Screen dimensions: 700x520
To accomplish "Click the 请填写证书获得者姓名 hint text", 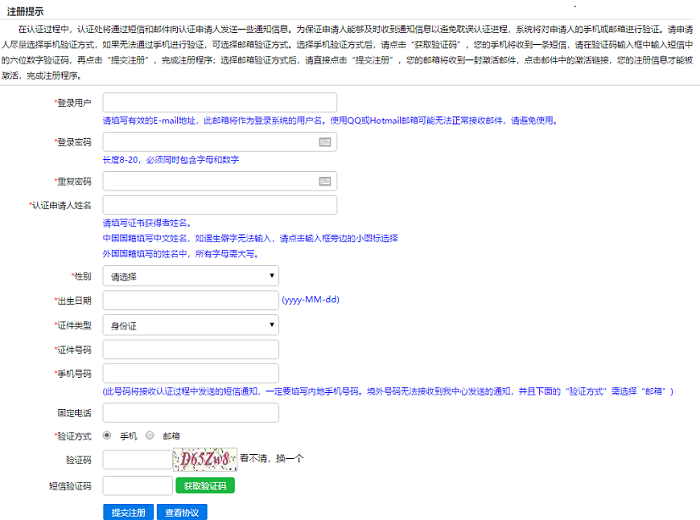I will point(147,223).
